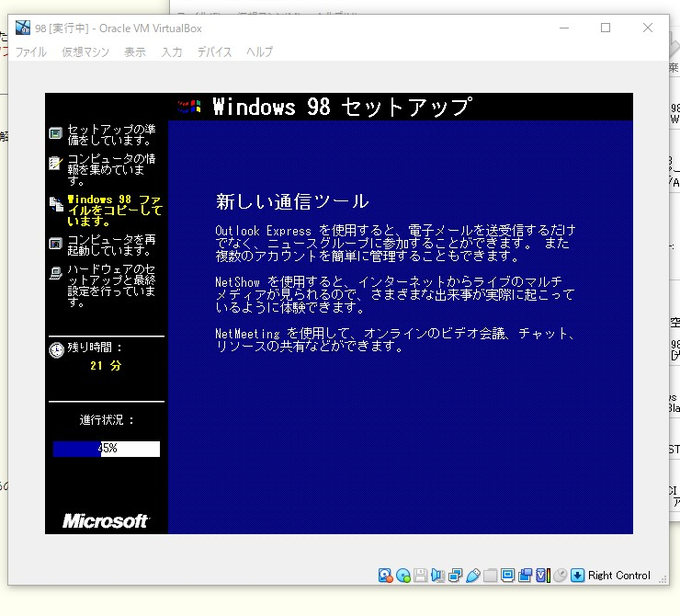Click the video capture status icon
This screenshot has height=616, width=680.
point(525,575)
